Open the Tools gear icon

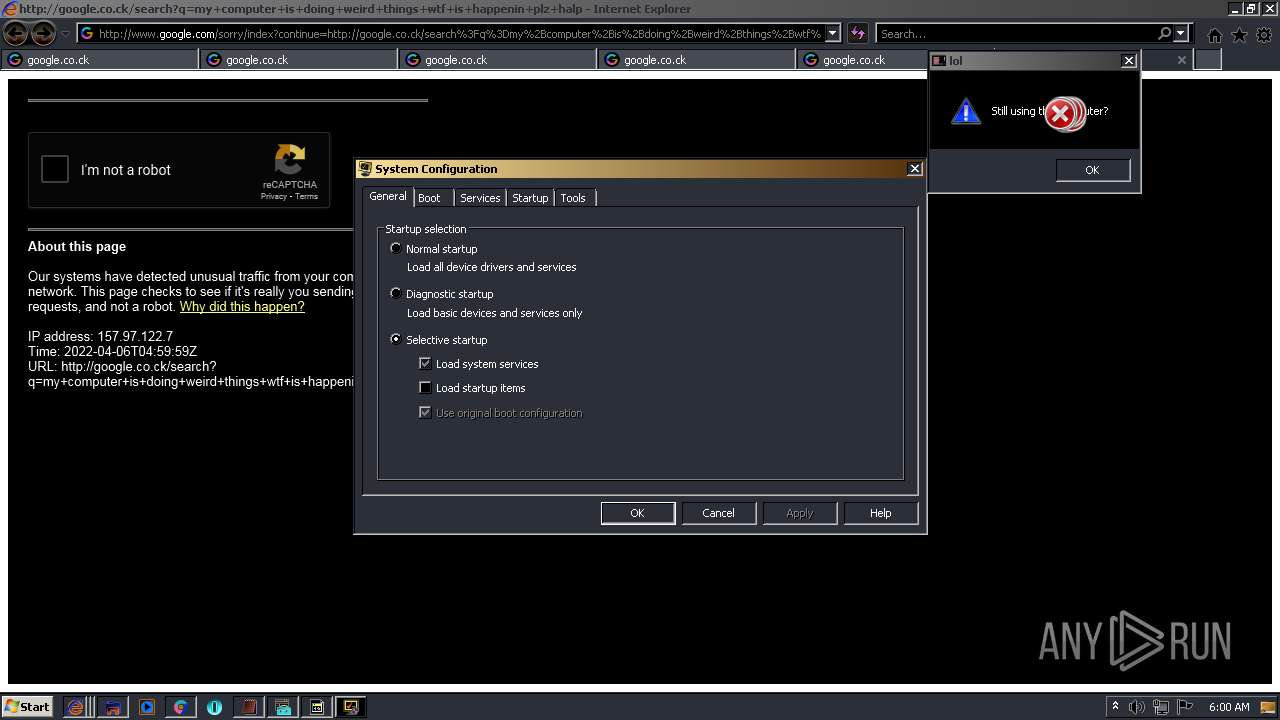click(x=1264, y=35)
